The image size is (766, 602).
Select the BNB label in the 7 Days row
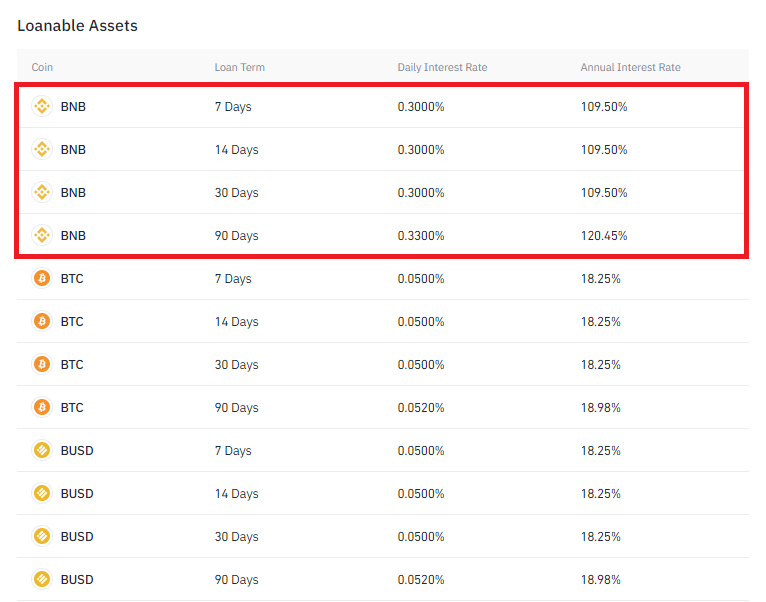point(73,107)
